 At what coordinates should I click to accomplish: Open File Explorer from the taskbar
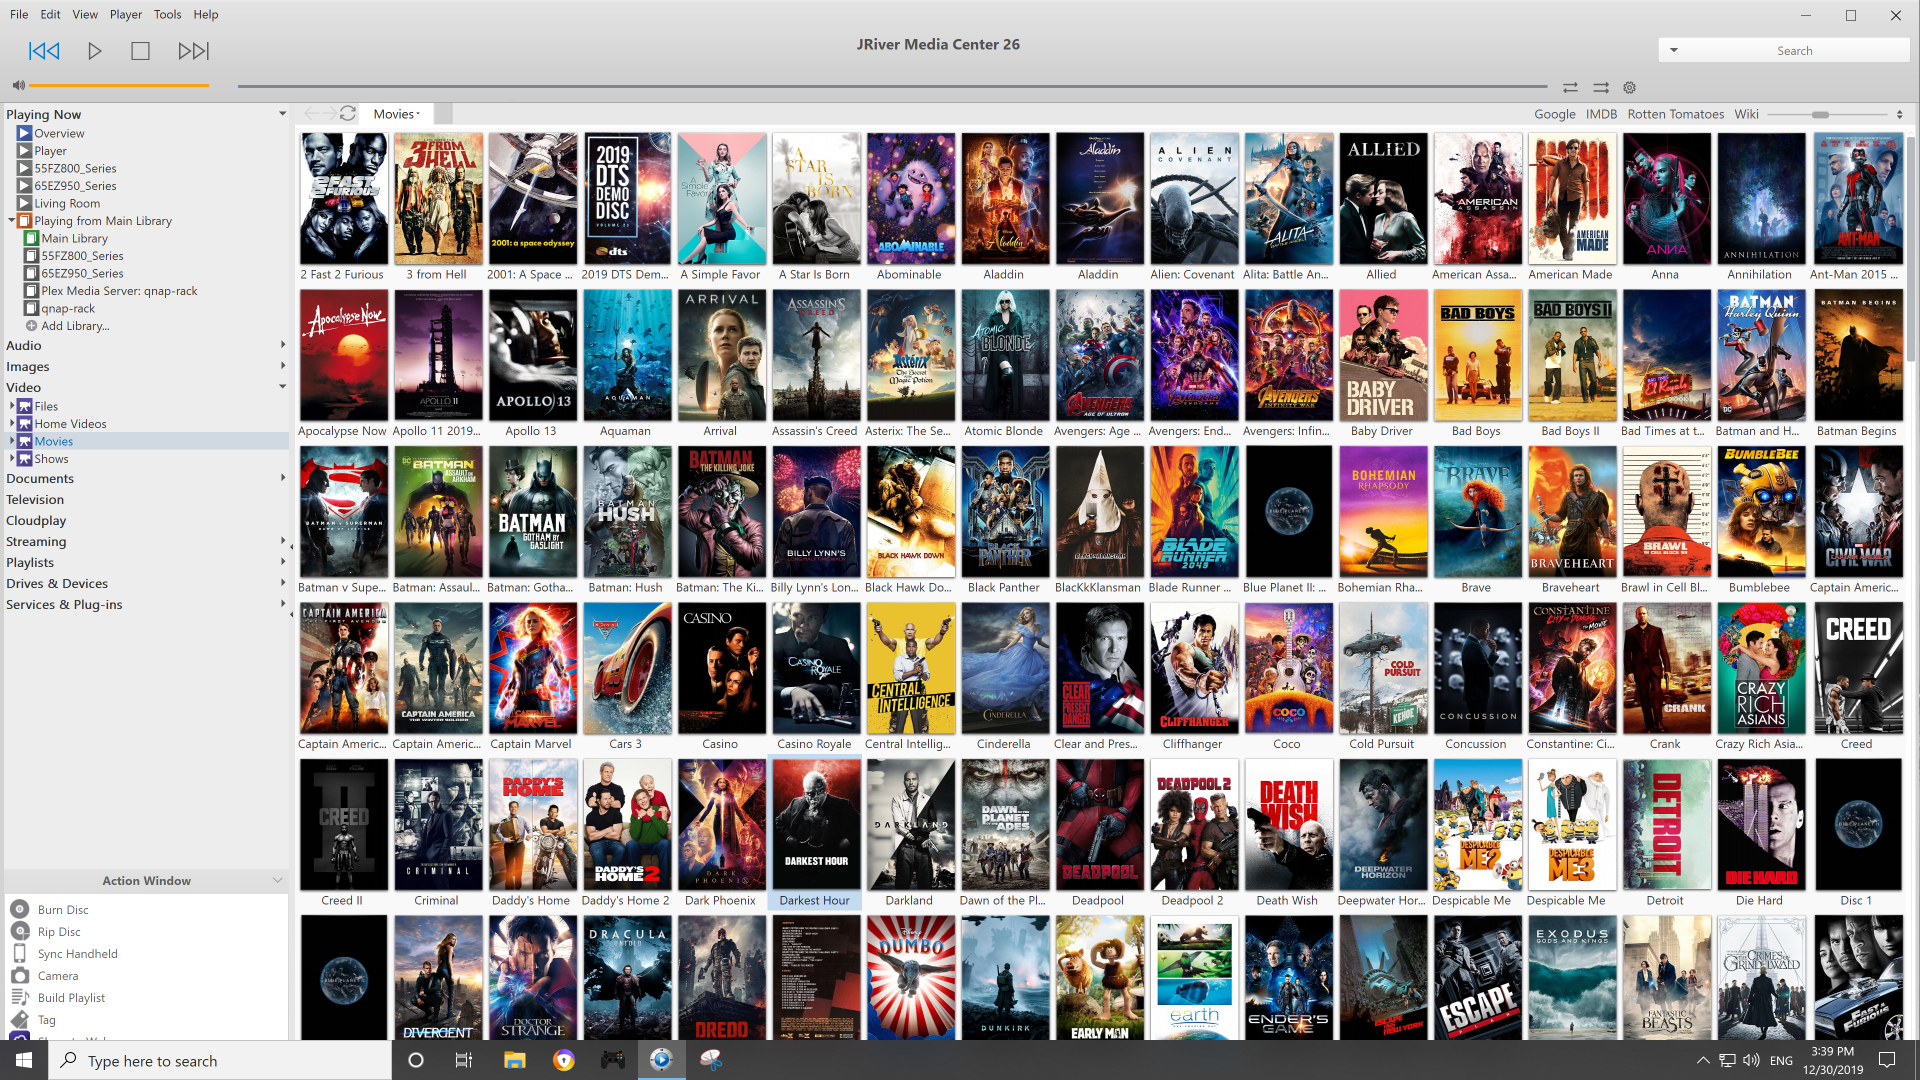[x=514, y=1060]
